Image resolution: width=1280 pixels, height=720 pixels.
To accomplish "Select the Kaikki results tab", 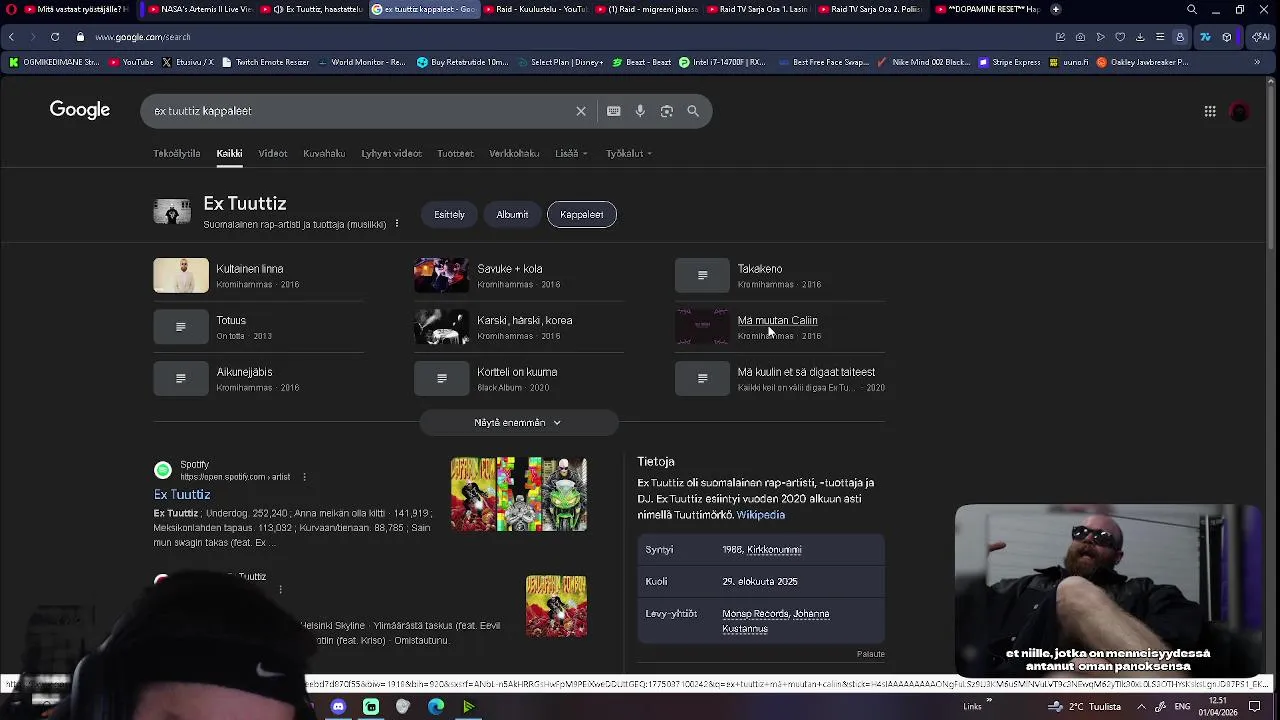I will [229, 153].
